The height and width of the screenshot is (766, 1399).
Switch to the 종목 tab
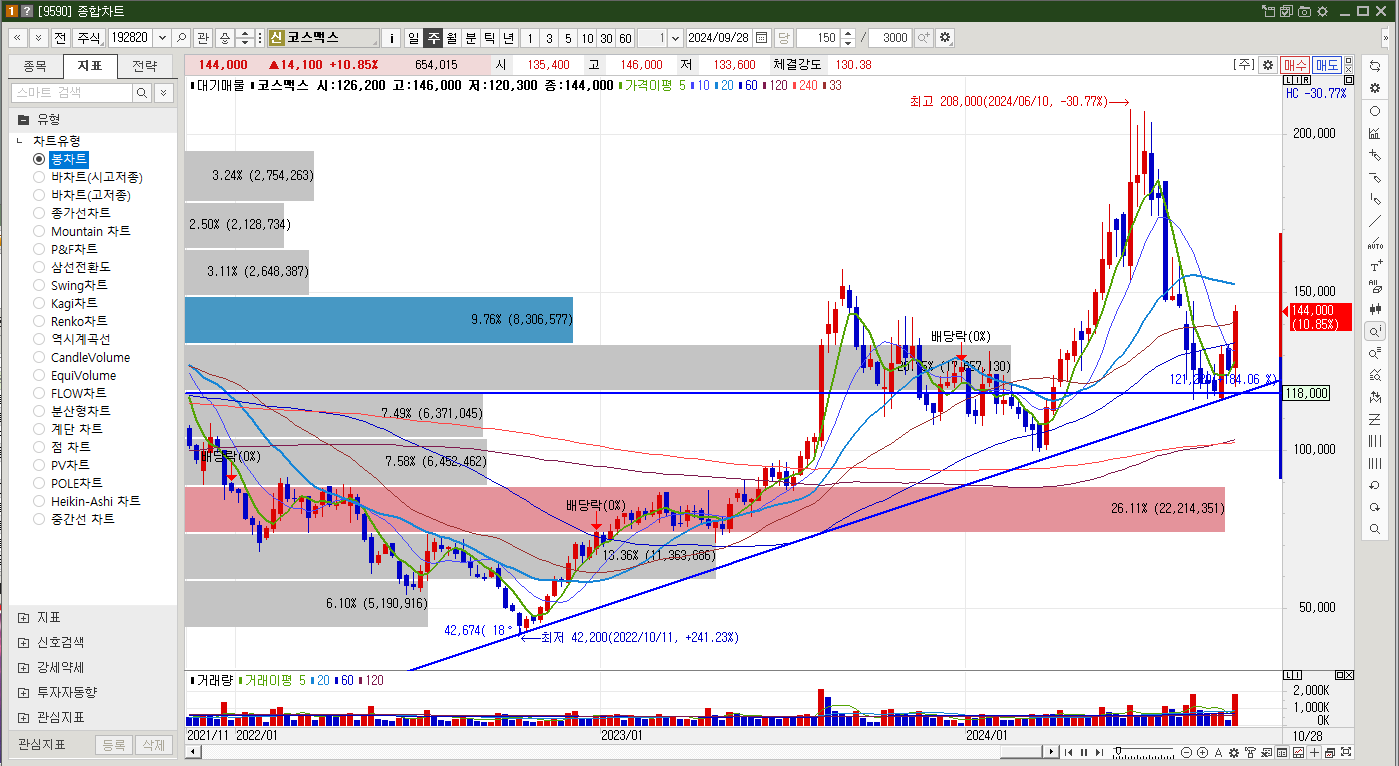coord(35,66)
